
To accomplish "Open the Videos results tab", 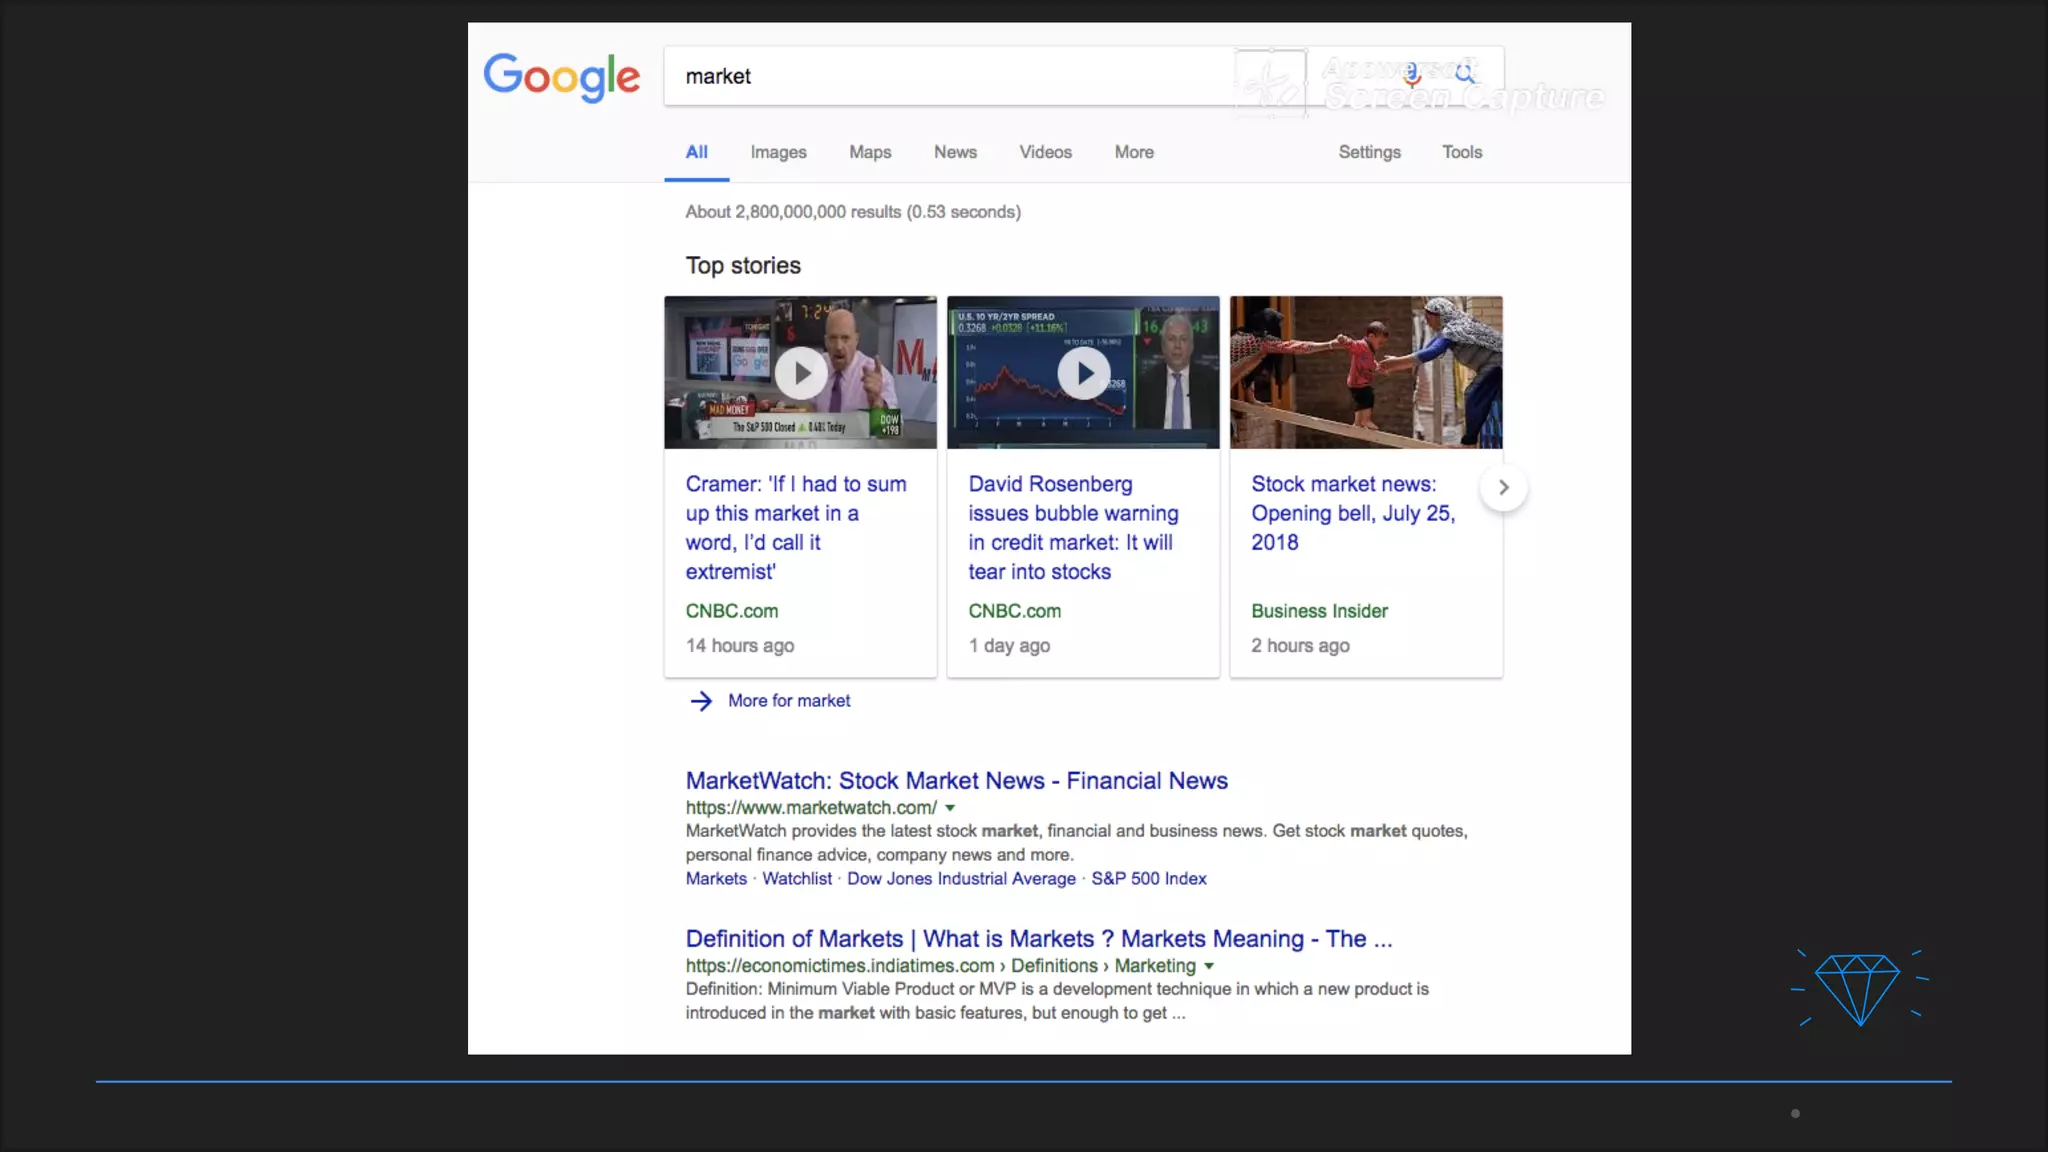I will click(1045, 152).
